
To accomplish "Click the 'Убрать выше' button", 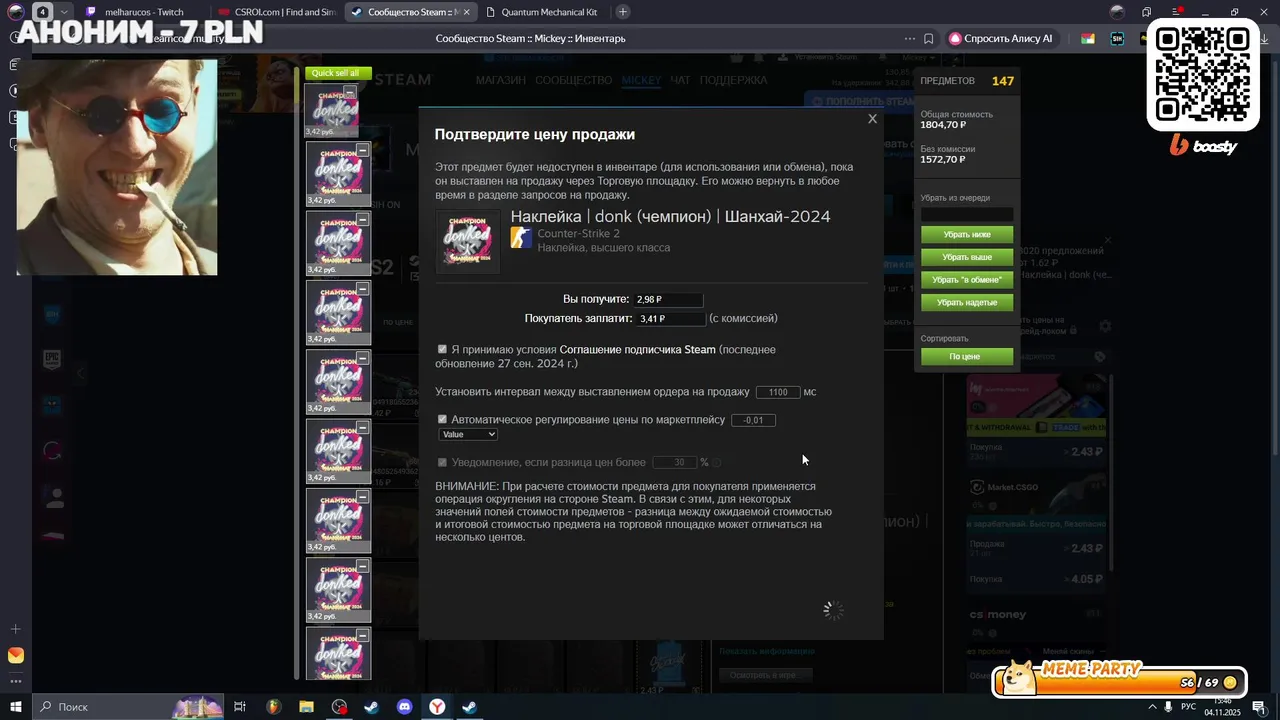I will click(967, 257).
